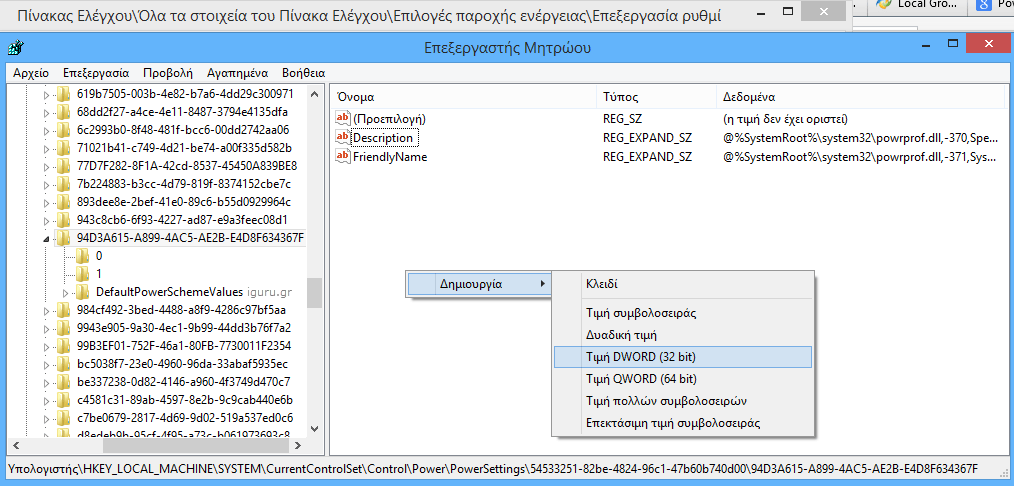
Task: Expand key 71021b41-c749-4d21-be74-a00f335d582b
Action: [46, 149]
